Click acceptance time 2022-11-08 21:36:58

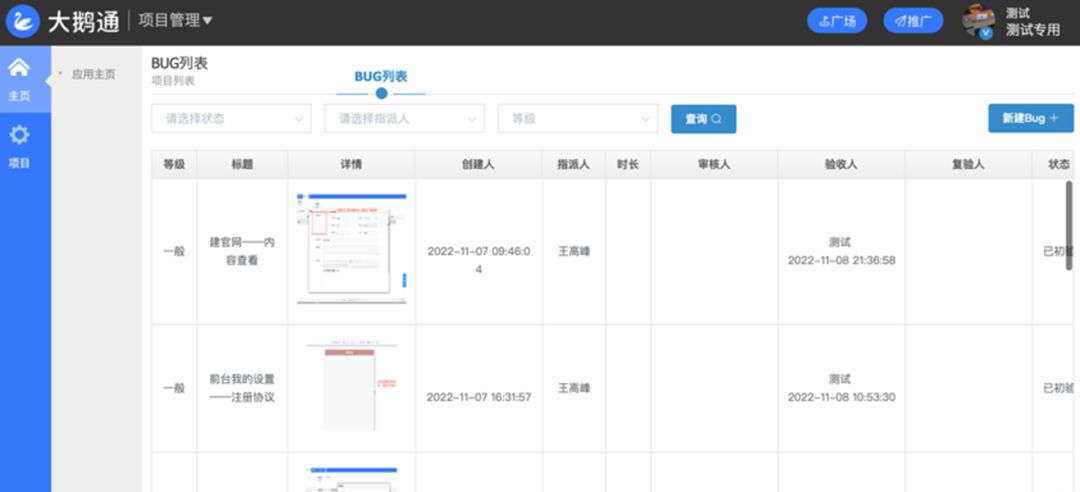[842, 260]
